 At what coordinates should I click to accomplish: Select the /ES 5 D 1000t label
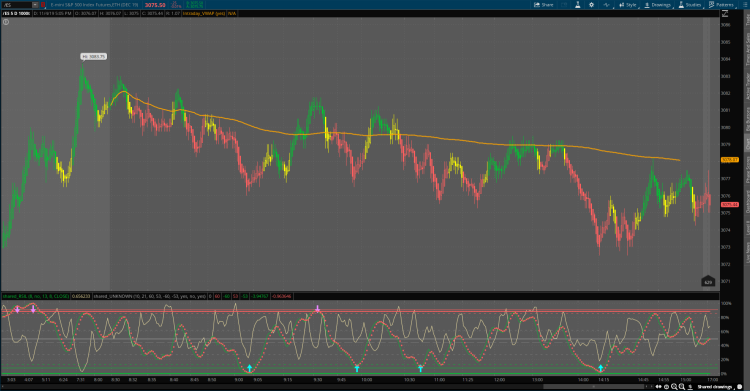(x=17, y=13)
